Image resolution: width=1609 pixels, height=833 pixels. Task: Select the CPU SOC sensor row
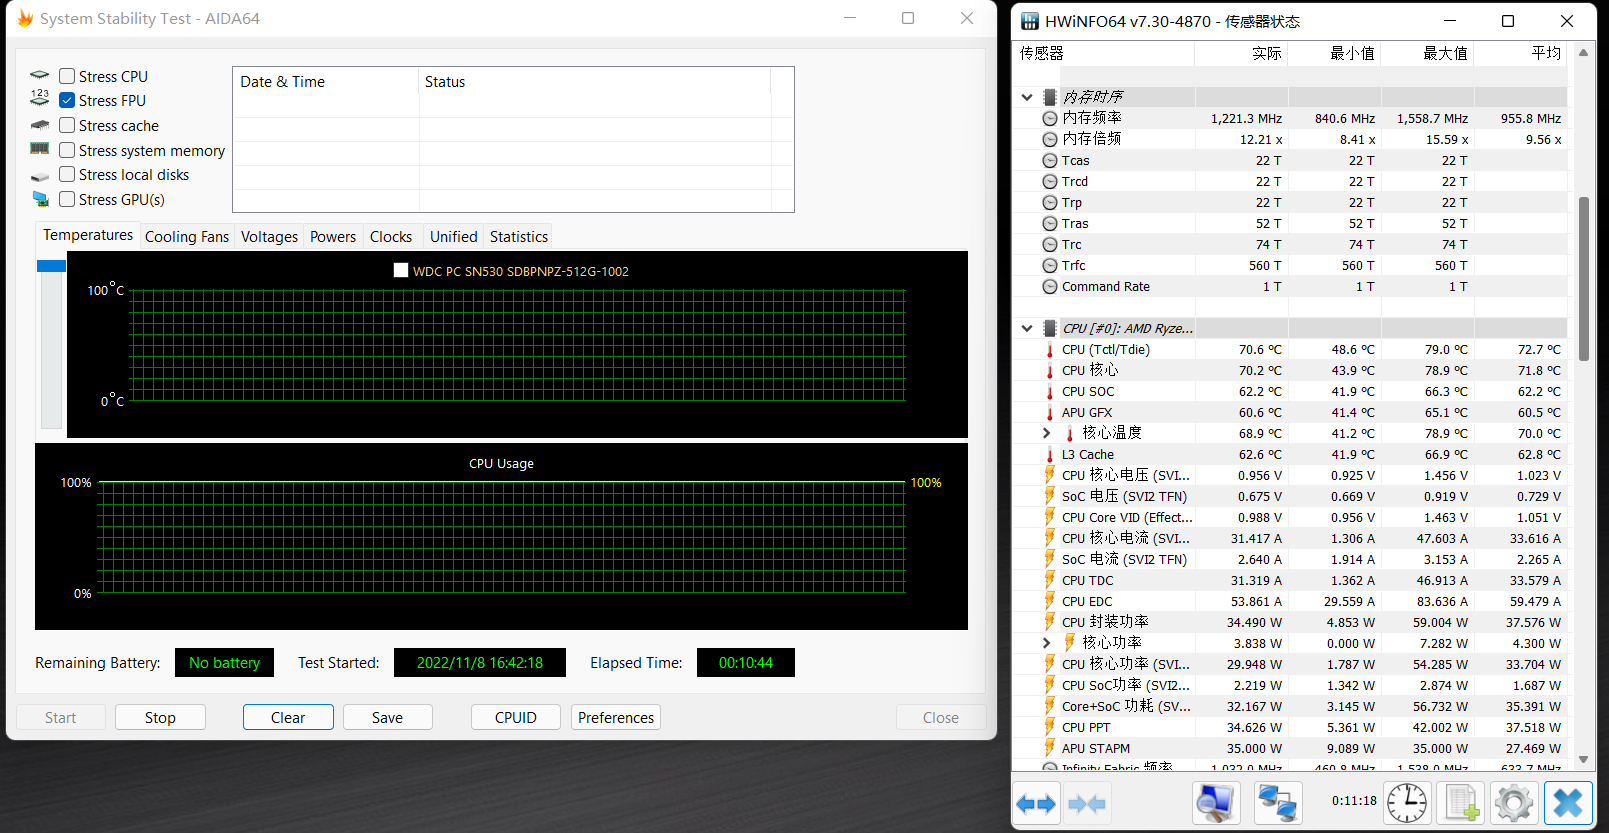[x=1292, y=391]
